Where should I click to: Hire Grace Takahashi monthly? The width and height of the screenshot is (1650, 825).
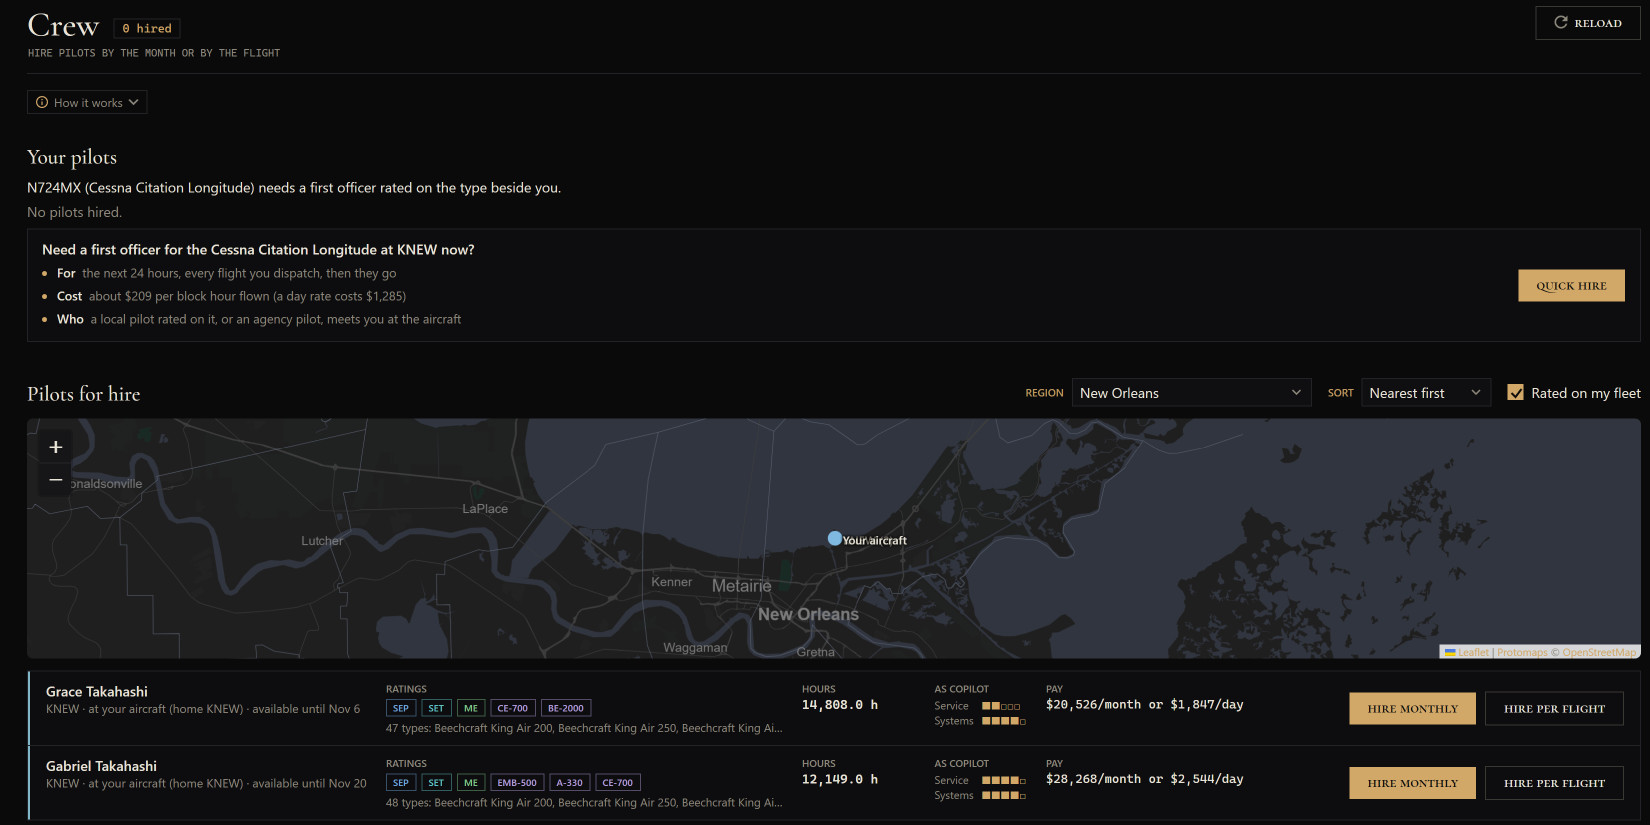point(1412,708)
